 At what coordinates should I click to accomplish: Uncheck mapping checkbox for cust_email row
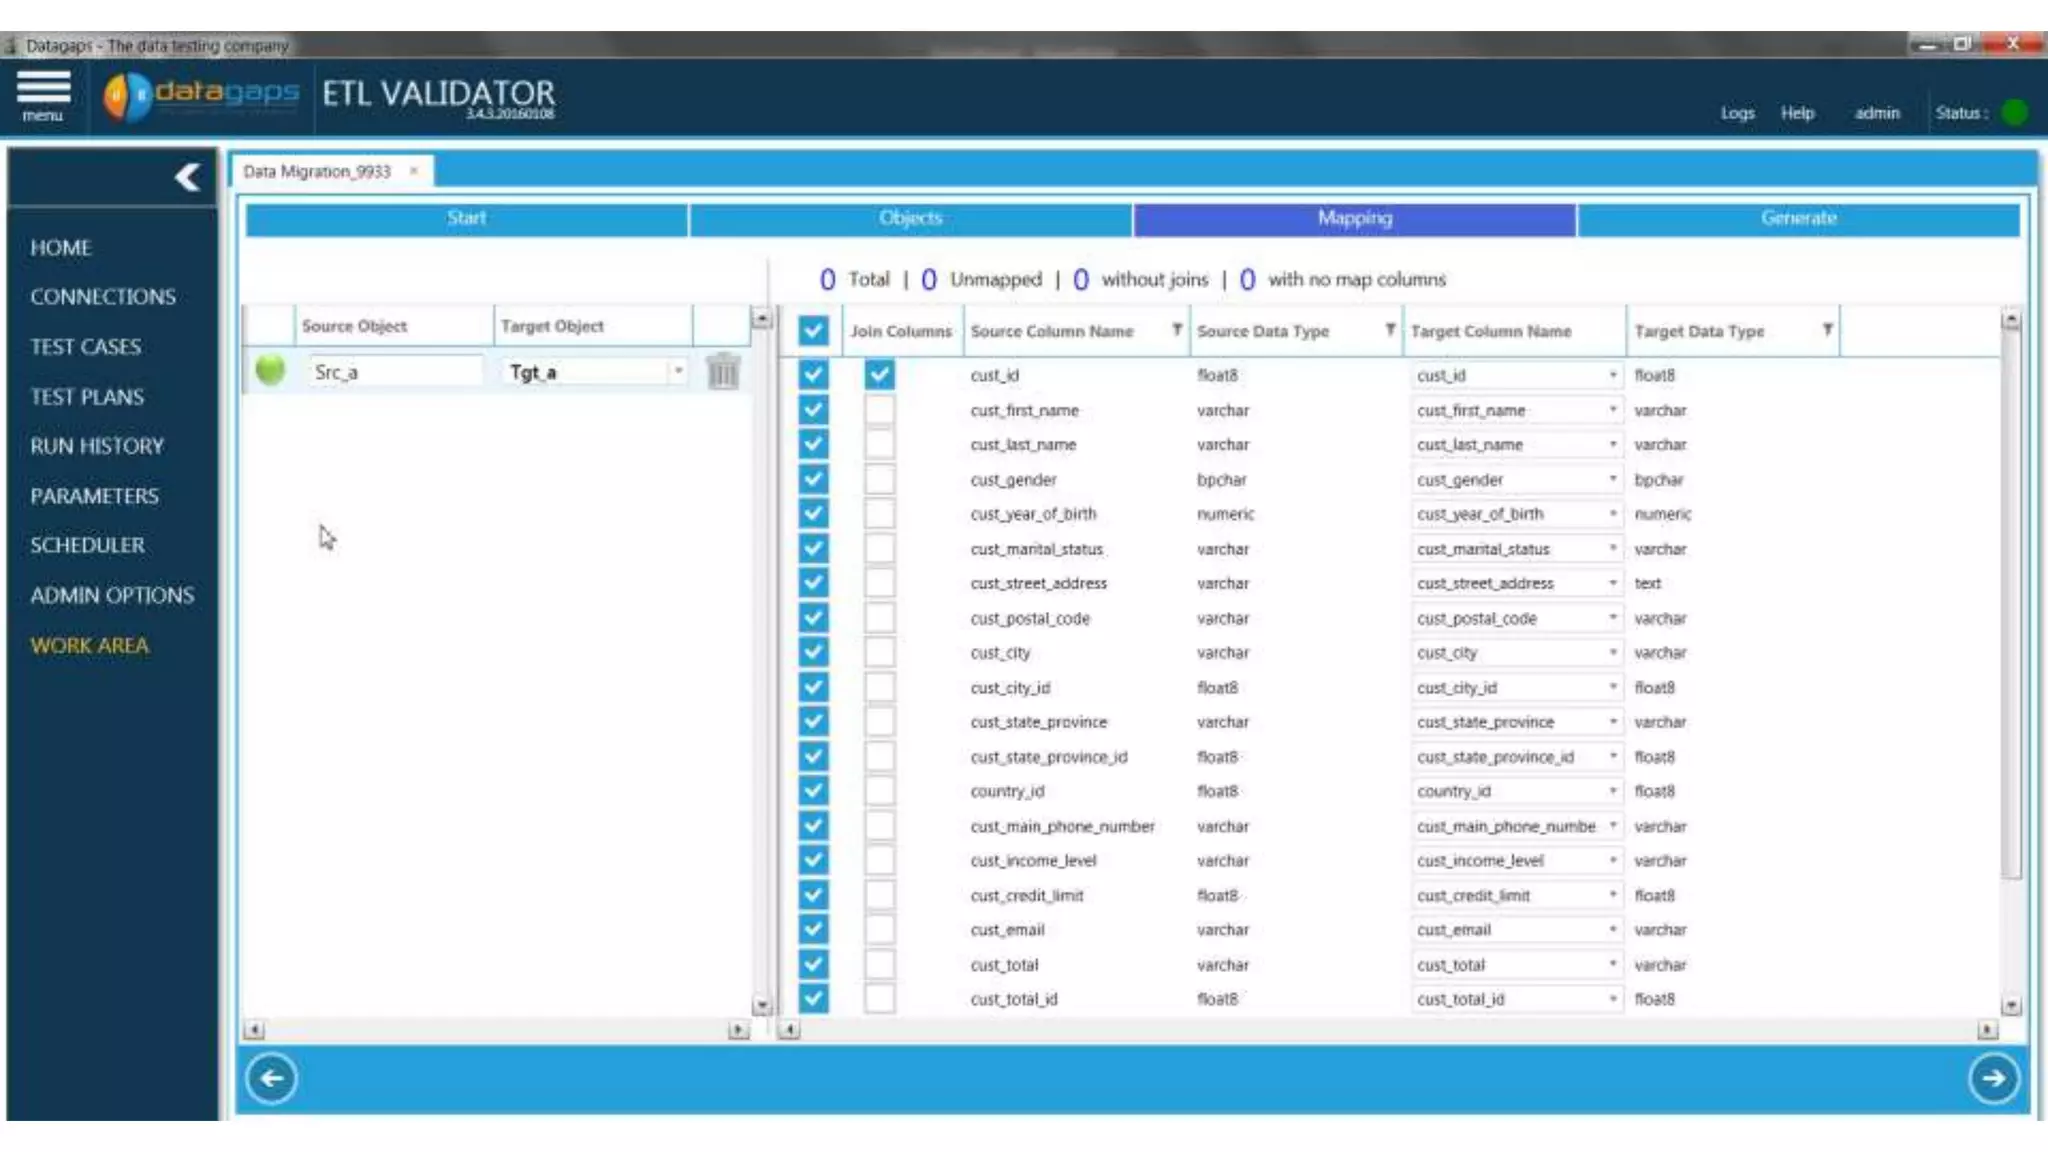(x=813, y=930)
